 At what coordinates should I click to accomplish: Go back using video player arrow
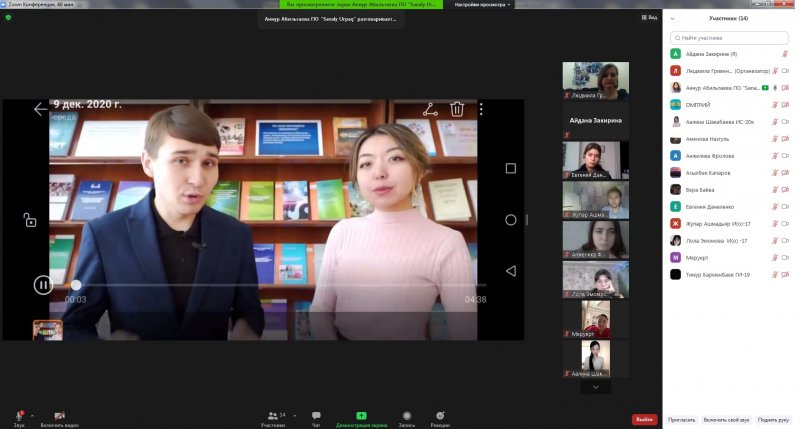[40, 109]
